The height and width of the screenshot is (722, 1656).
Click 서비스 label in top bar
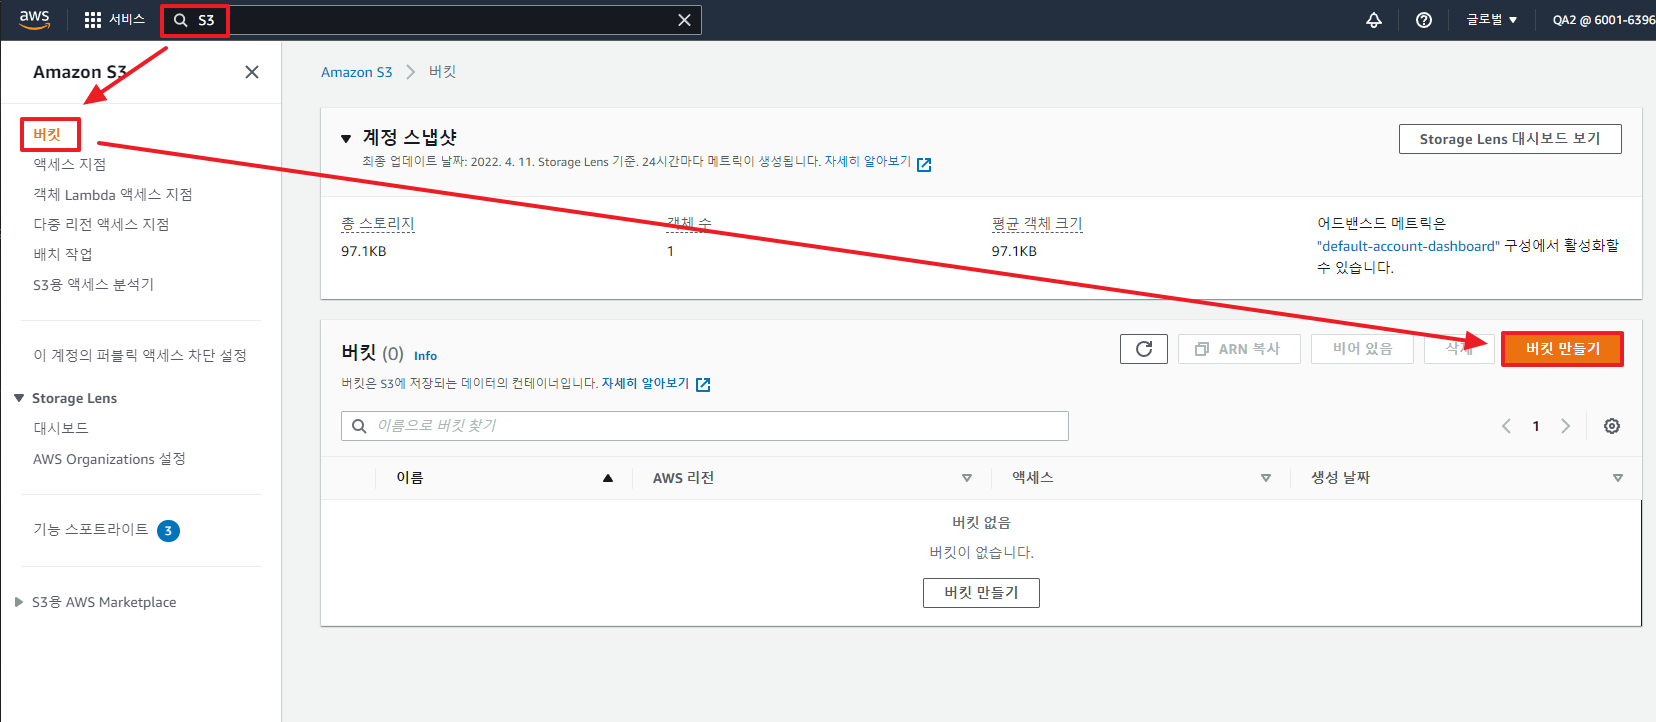point(127,20)
